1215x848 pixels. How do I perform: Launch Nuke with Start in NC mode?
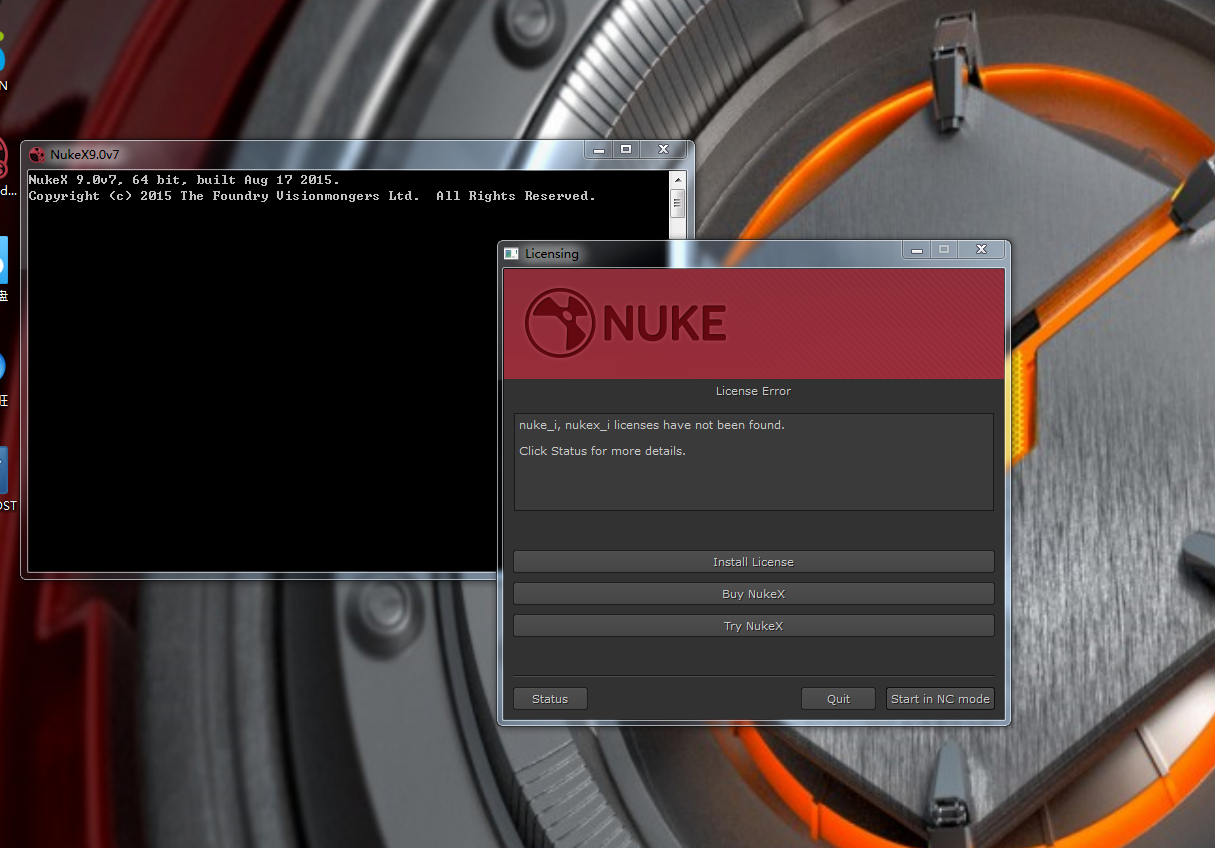click(940, 699)
